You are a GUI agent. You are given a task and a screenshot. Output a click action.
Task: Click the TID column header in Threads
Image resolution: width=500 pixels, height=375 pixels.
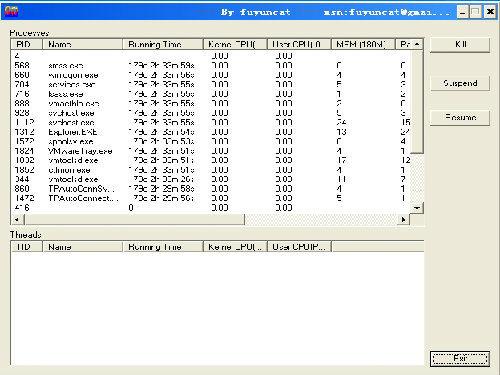click(x=27, y=247)
